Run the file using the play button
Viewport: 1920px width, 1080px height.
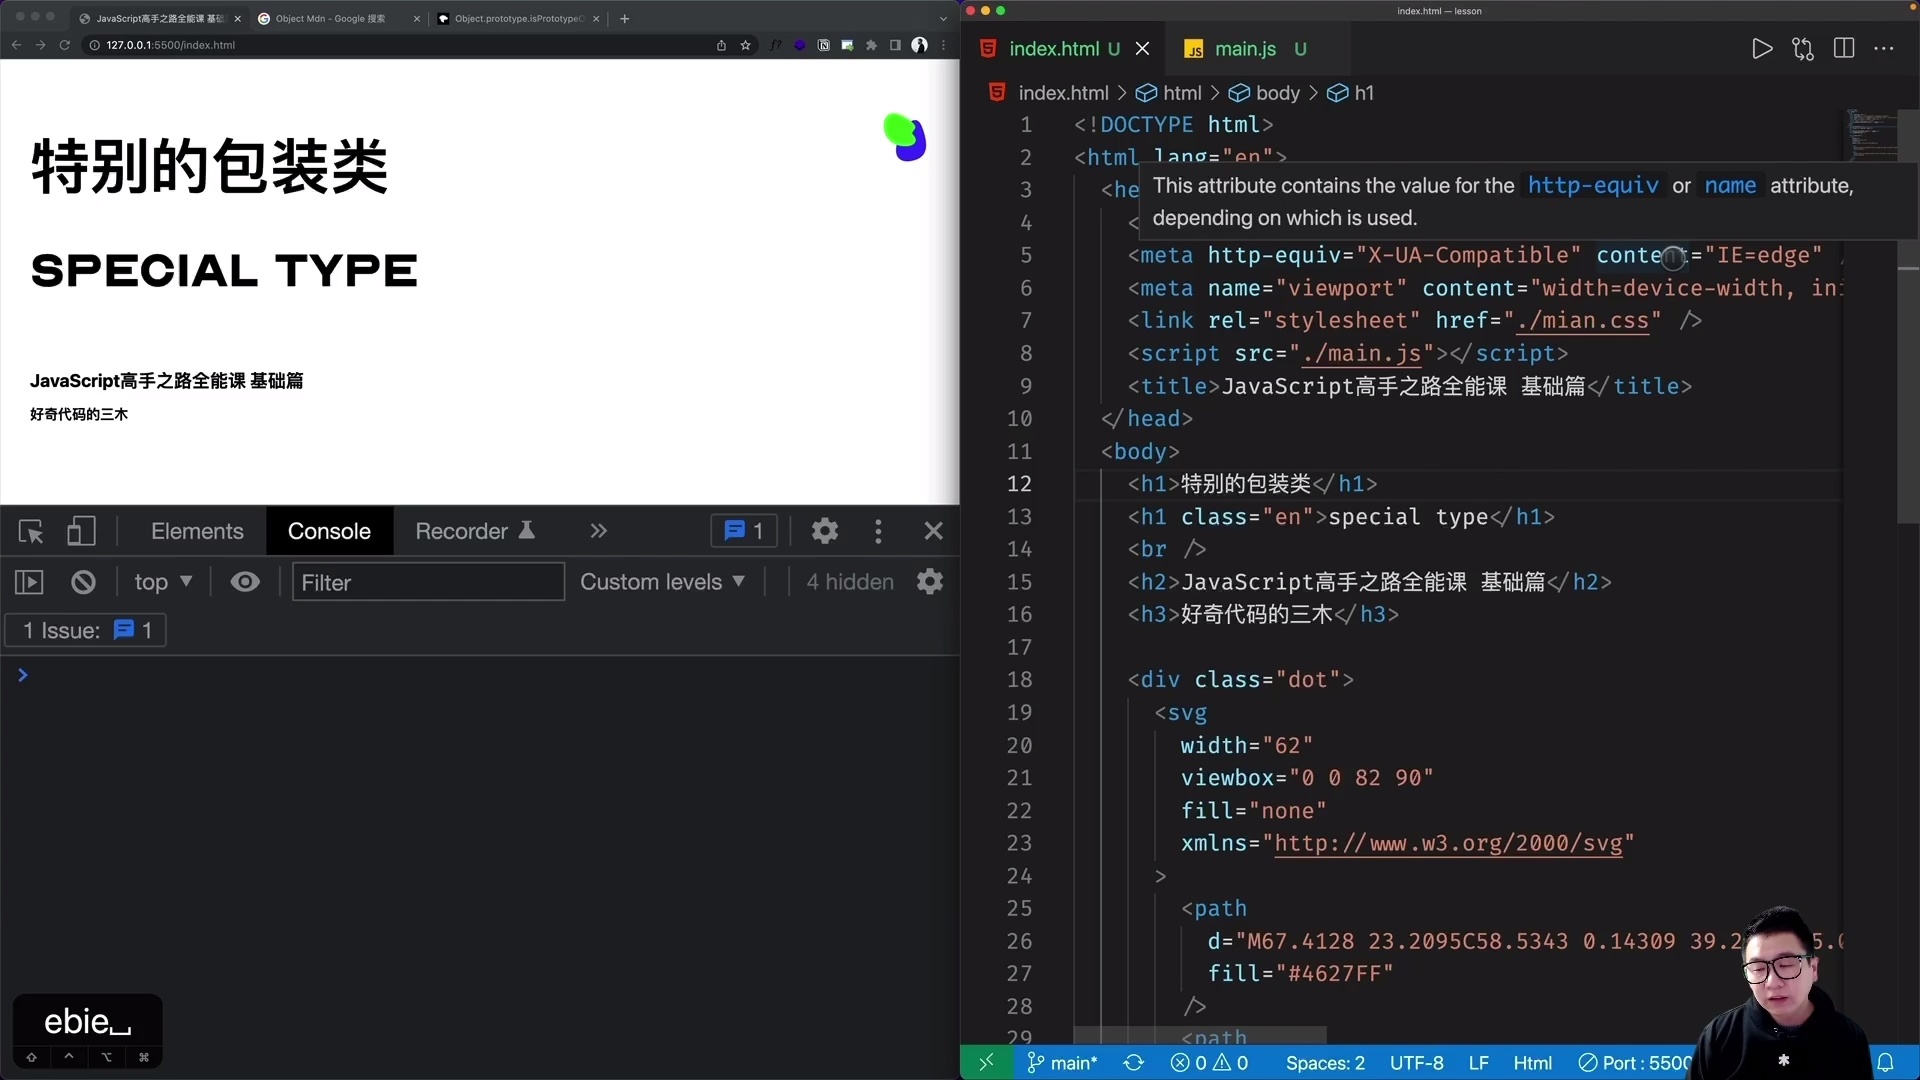click(1763, 48)
